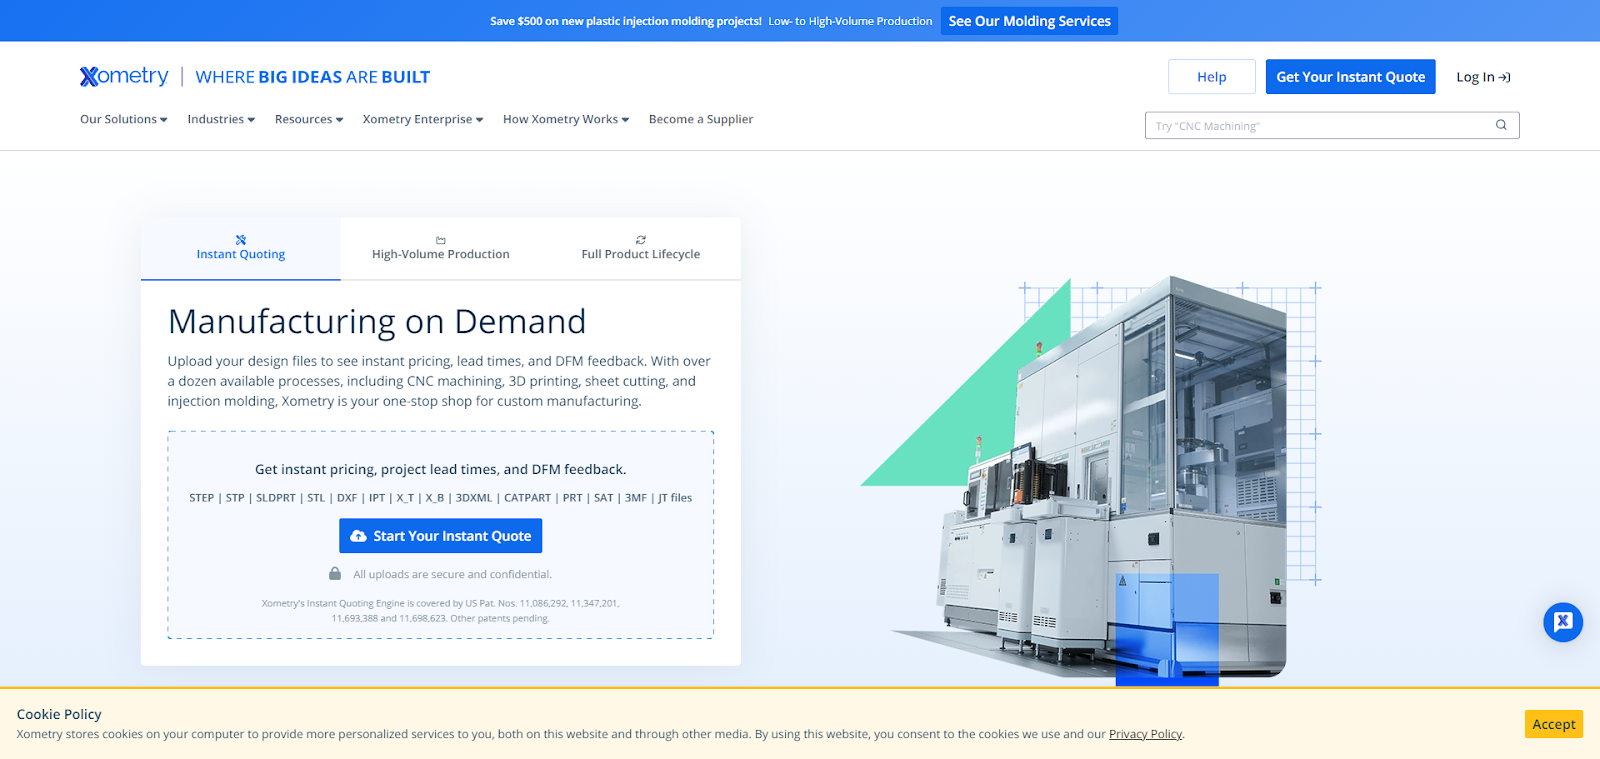Viewport: 1600px width, 759px height.
Task: Open How Xometry Works dropdown
Action: 566,119
